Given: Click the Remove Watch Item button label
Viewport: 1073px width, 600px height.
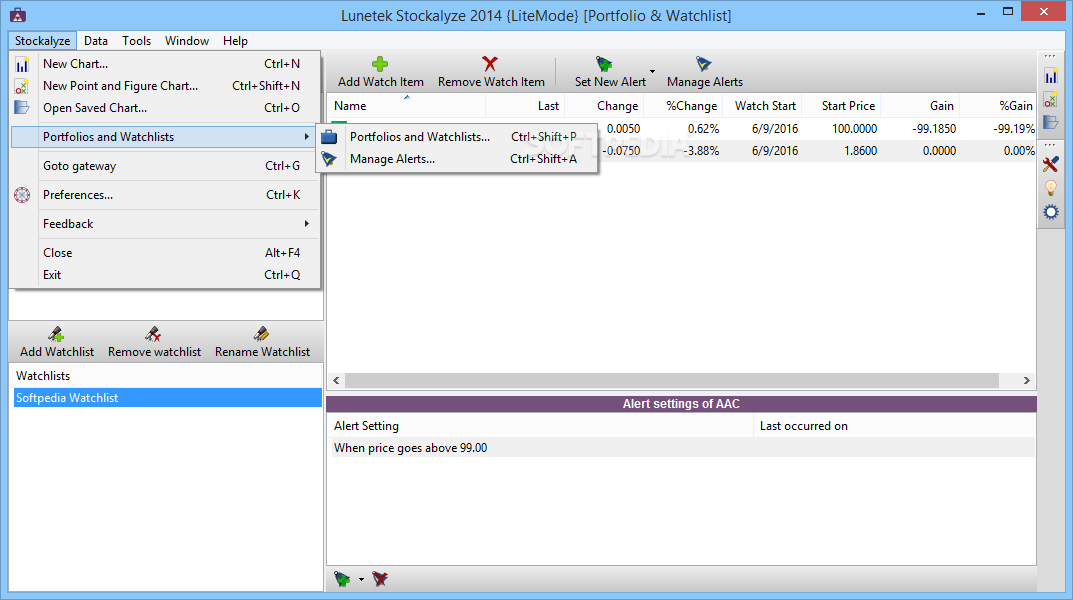Looking at the screenshot, I should tap(491, 81).
